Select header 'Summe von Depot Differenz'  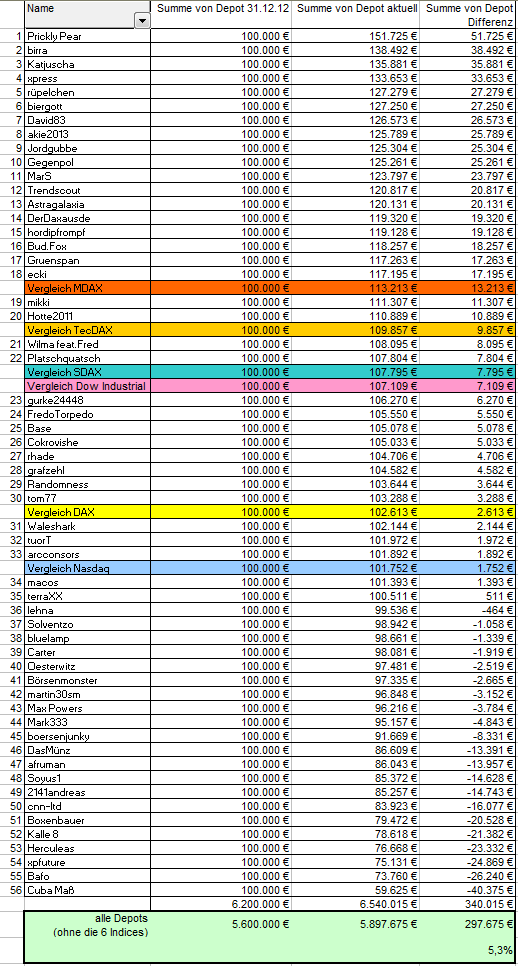(469, 15)
